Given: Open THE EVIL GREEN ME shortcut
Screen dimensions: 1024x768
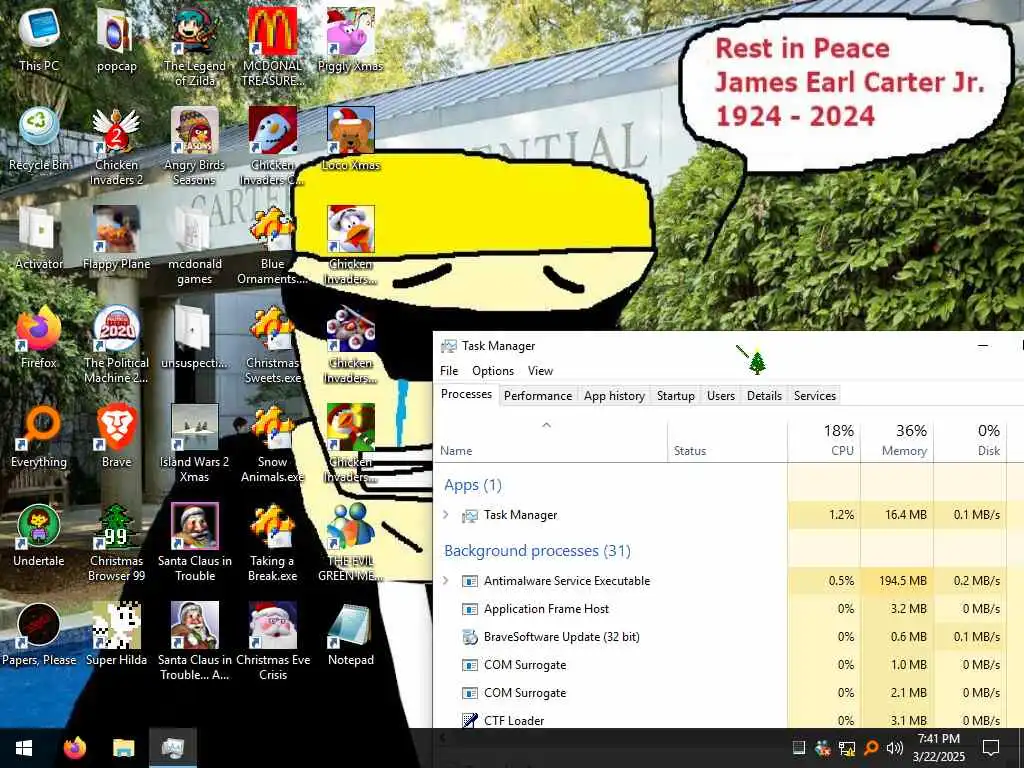Looking at the screenshot, I should (351, 542).
